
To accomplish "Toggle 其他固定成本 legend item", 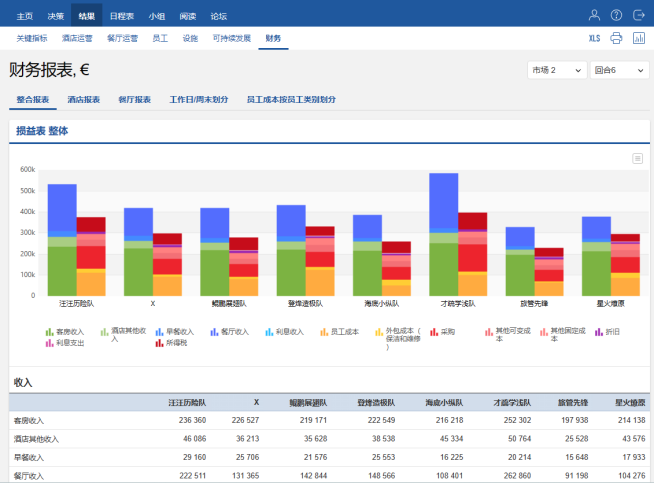I will tap(563, 335).
